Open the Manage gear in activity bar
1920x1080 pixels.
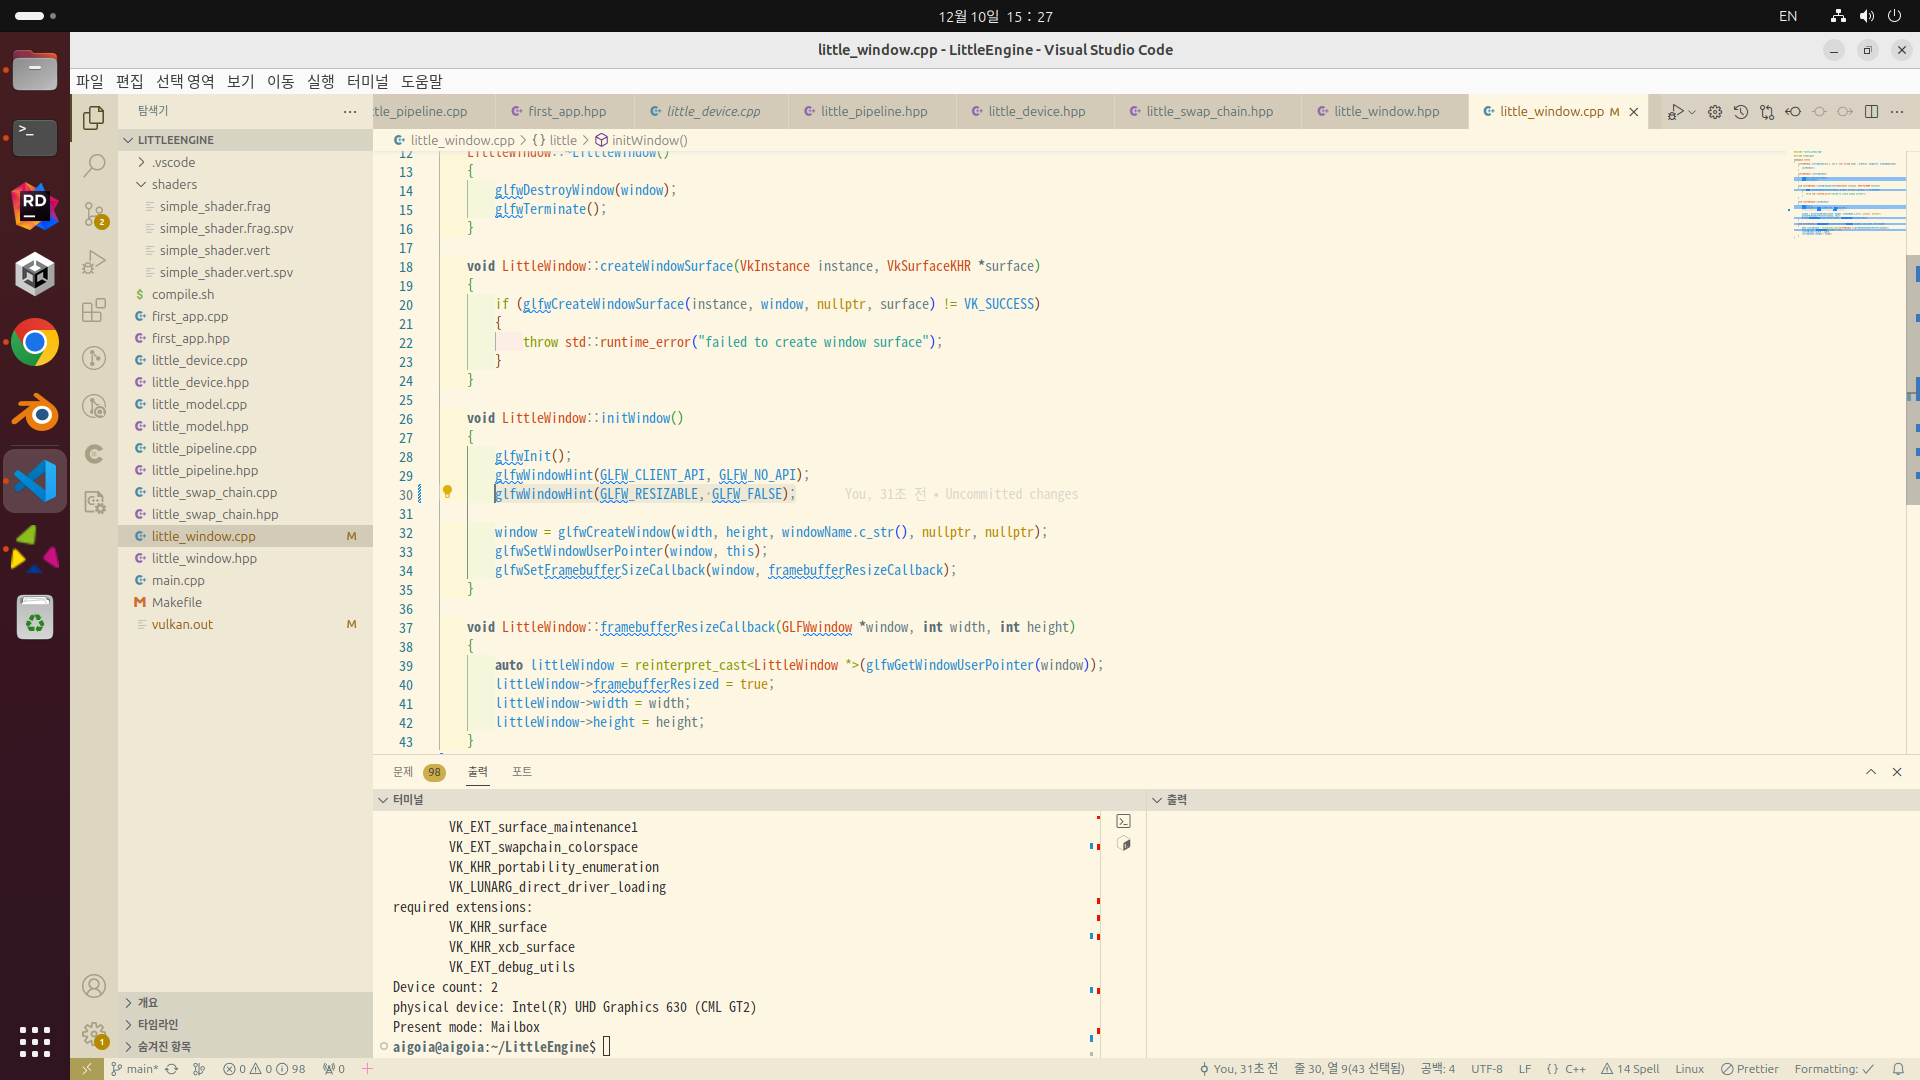(94, 1034)
